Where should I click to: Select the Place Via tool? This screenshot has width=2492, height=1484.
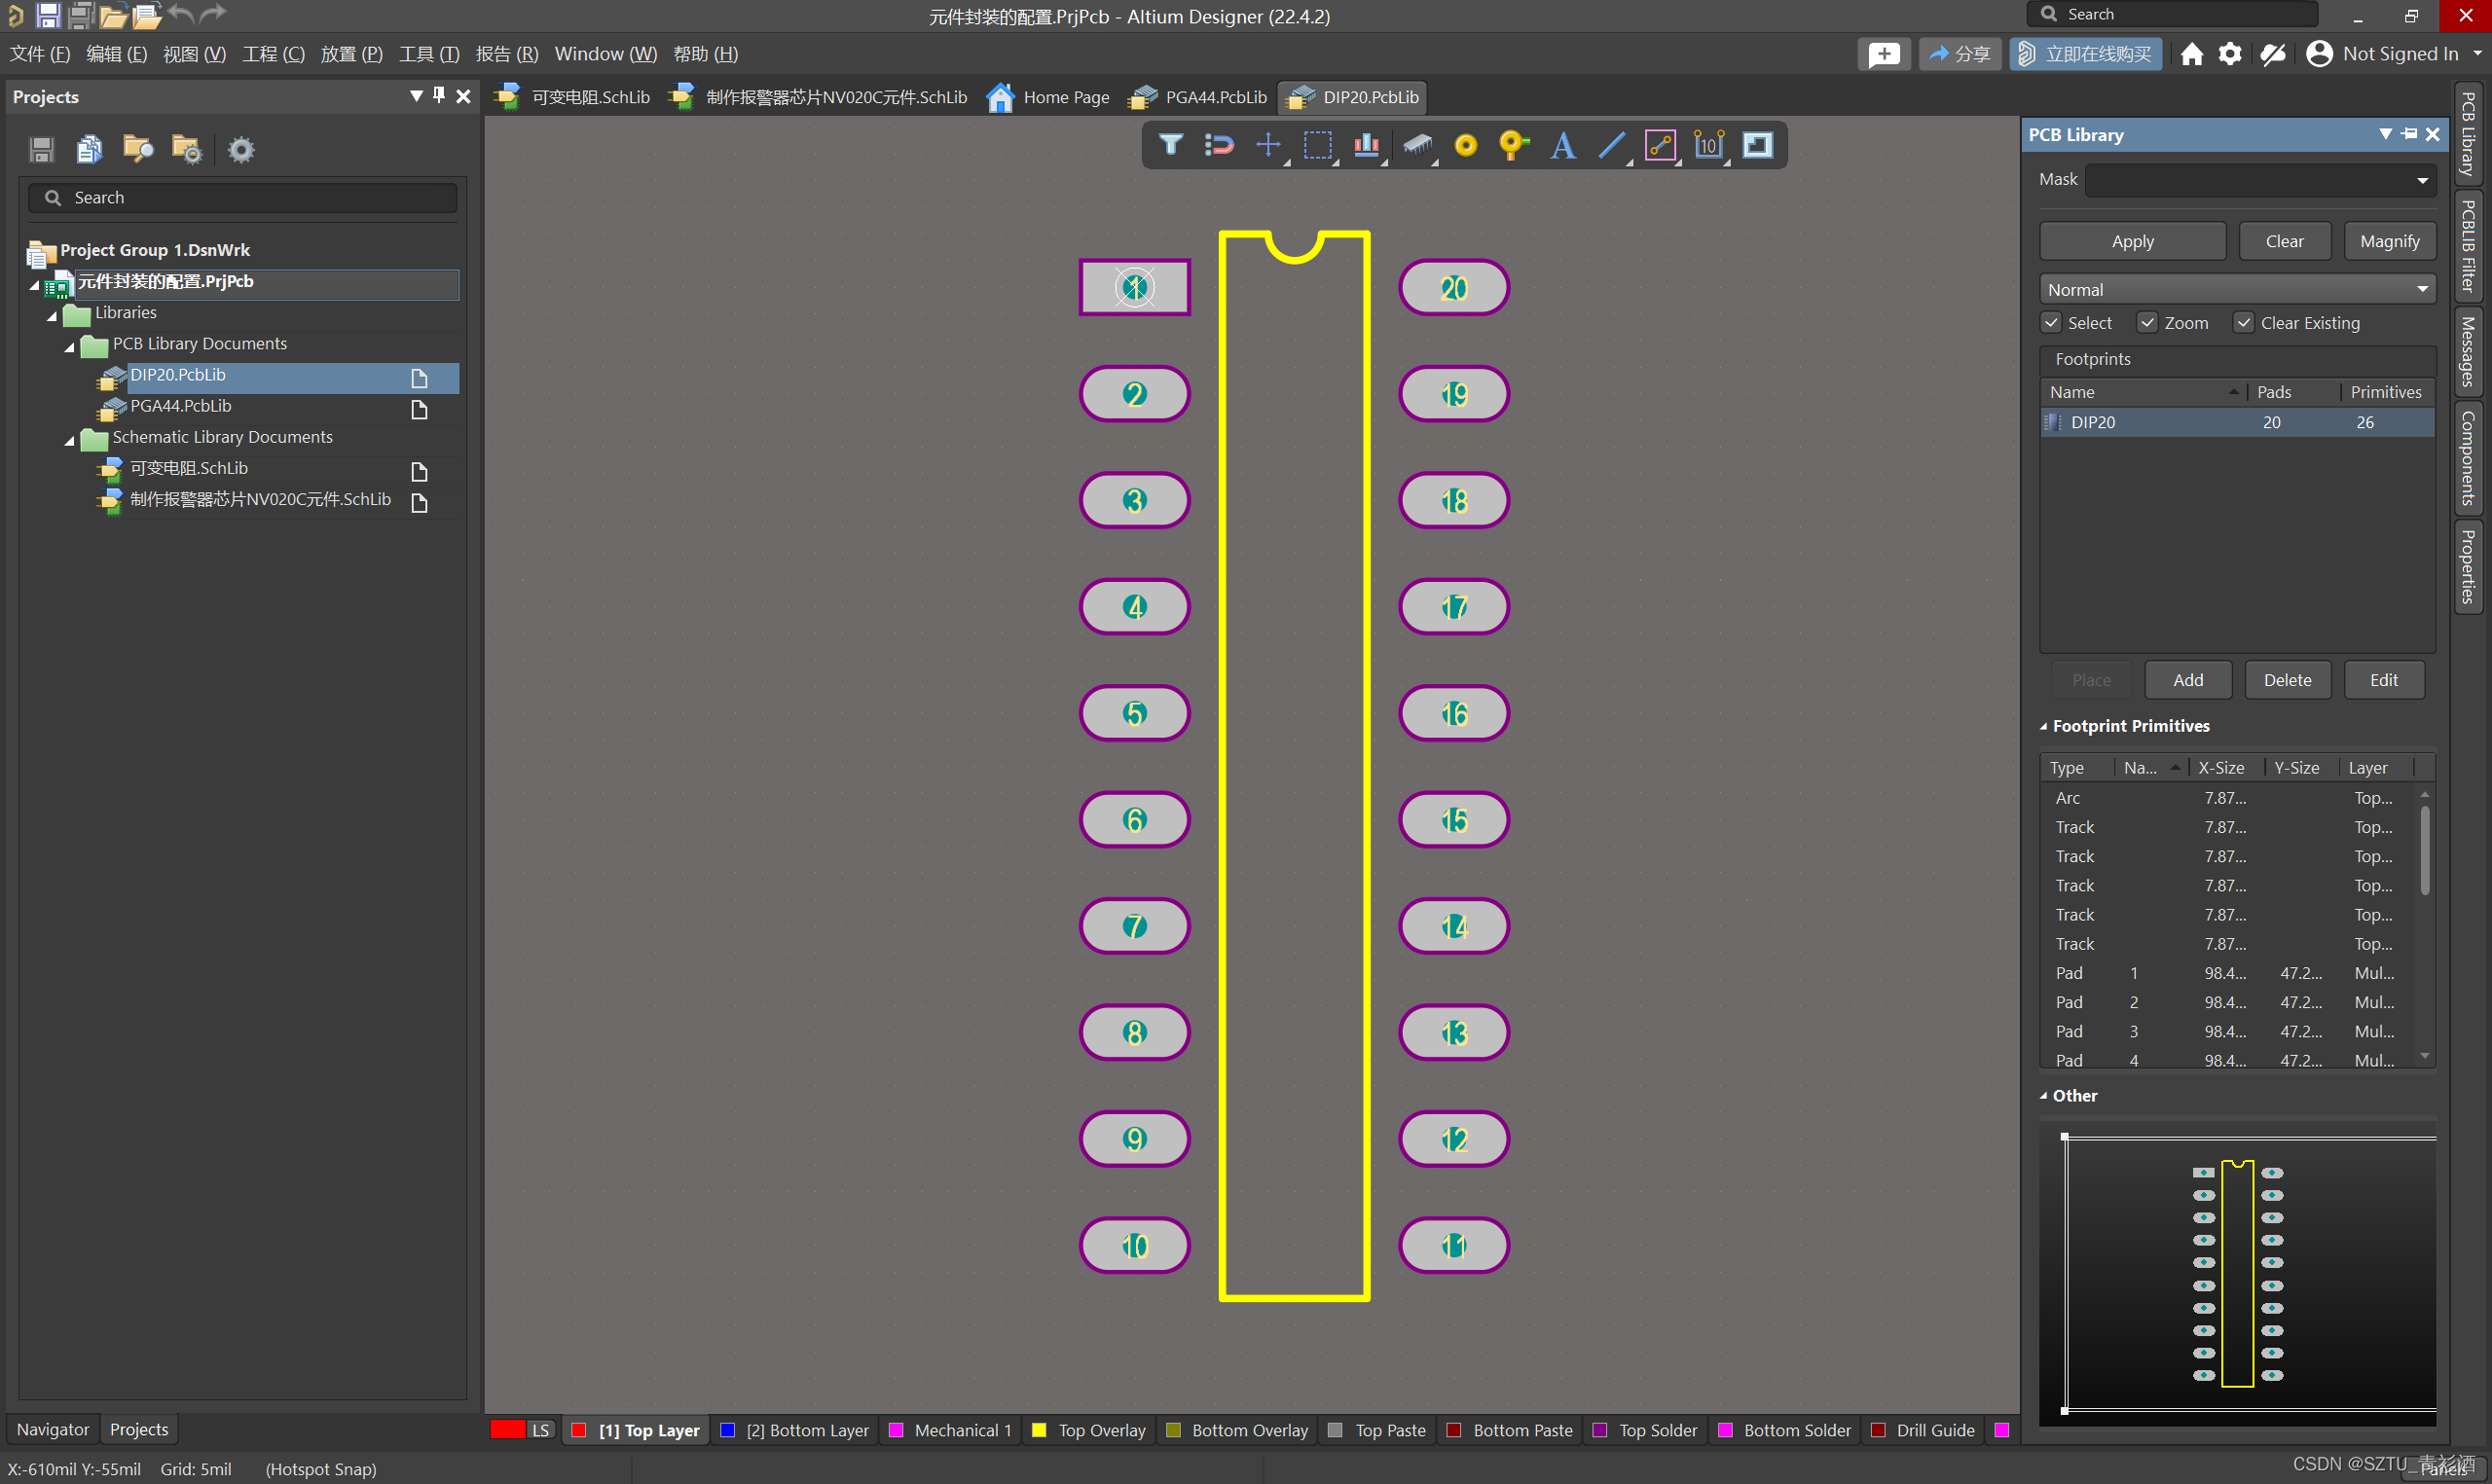(1513, 146)
